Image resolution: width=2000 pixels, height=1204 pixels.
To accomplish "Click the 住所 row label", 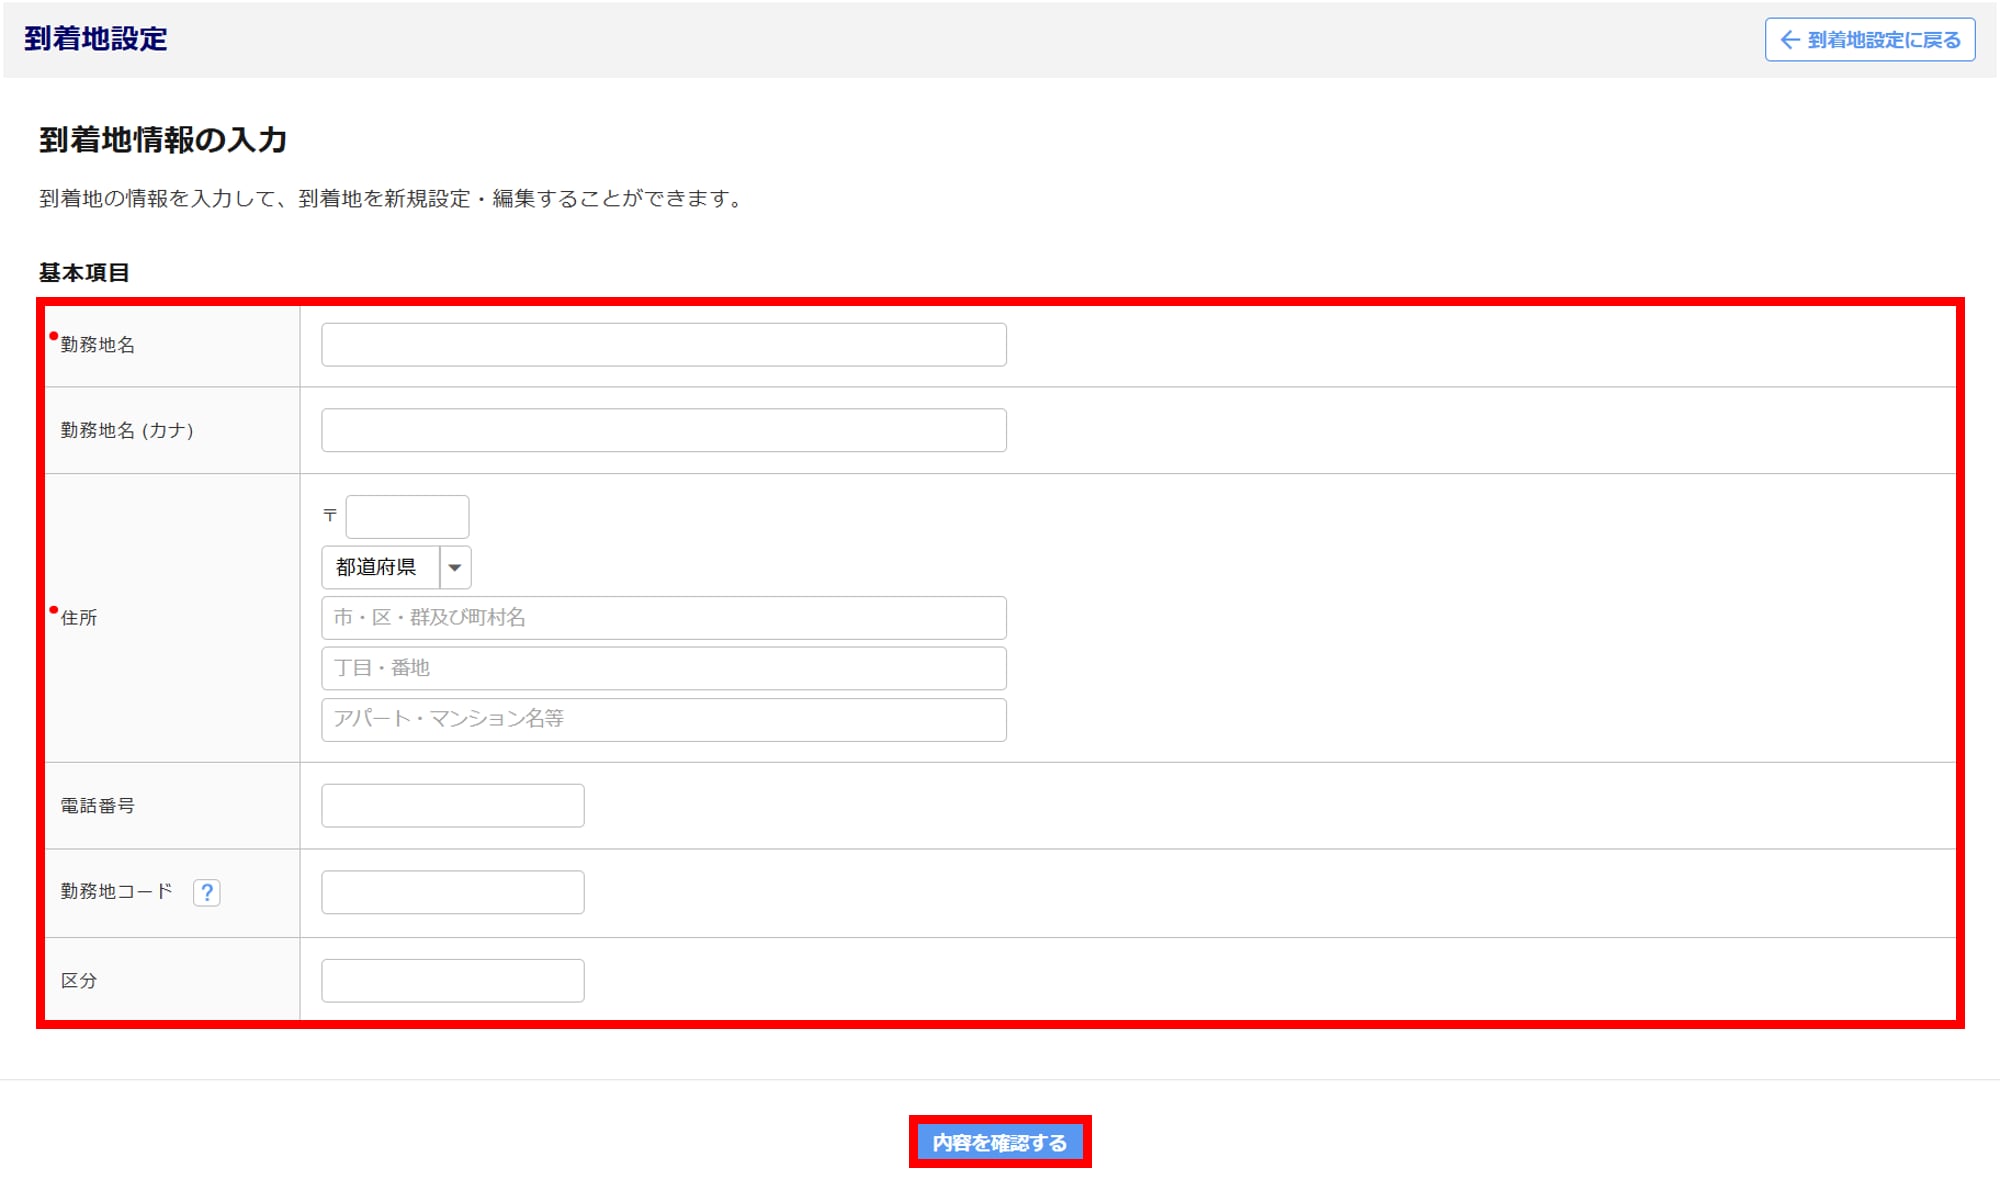I will click(79, 618).
